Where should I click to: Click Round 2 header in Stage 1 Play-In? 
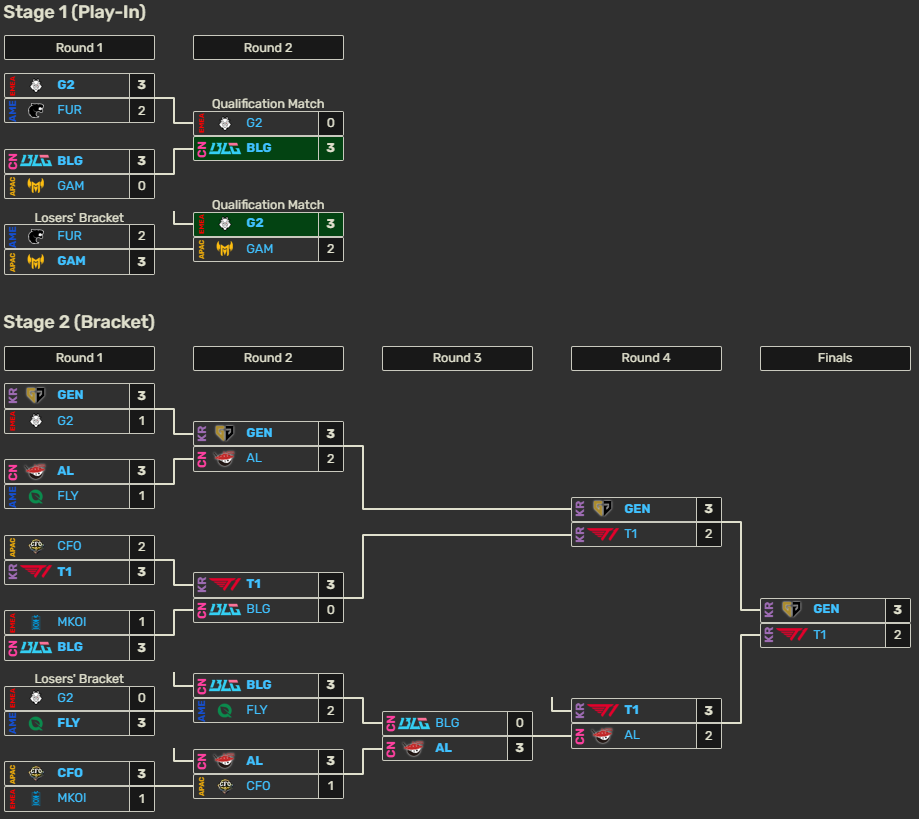click(x=268, y=48)
